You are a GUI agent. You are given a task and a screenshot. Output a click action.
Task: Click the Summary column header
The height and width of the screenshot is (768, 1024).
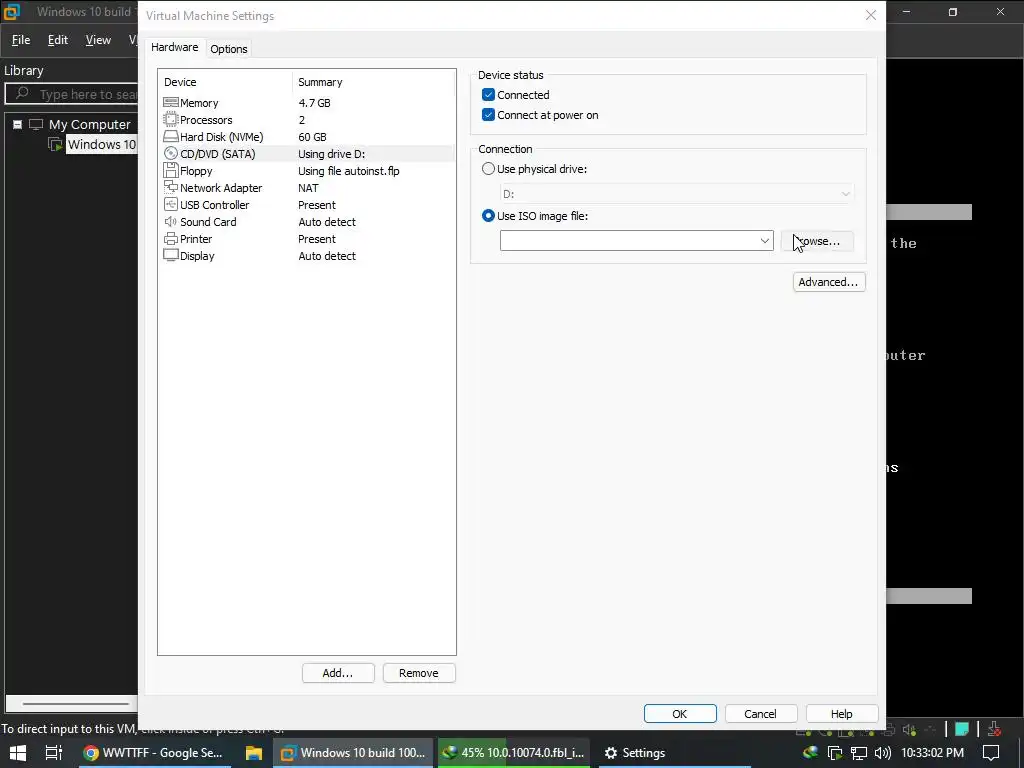click(374, 82)
